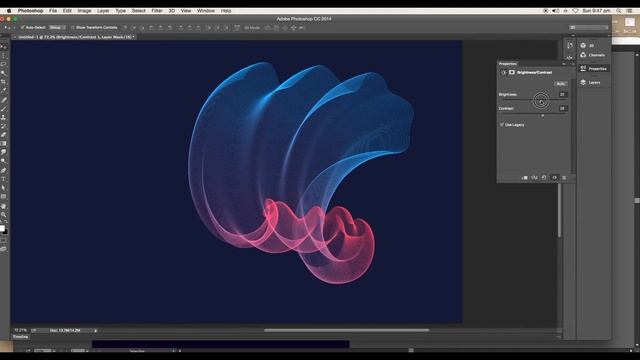Select the Lasso tool

click(4, 64)
